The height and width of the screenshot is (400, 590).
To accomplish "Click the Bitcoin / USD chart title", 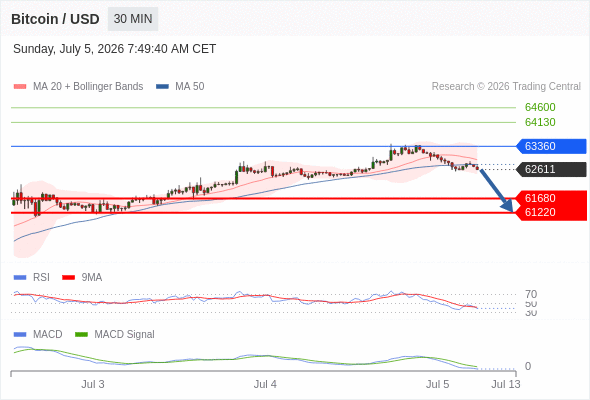I will coord(55,19).
